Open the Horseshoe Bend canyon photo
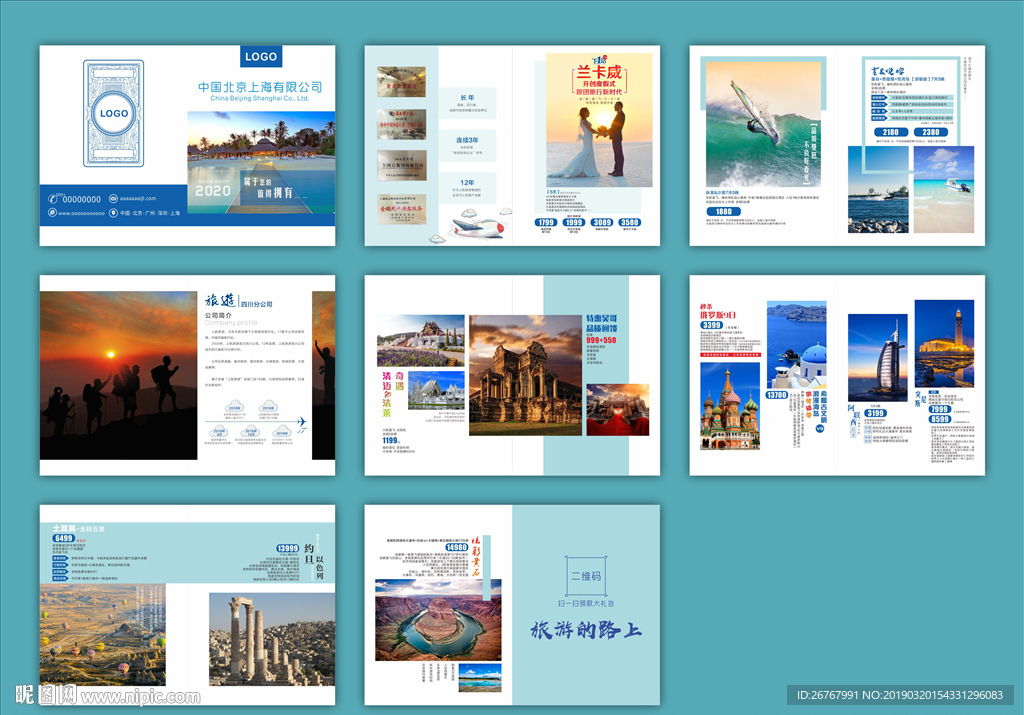 coord(438,620)
